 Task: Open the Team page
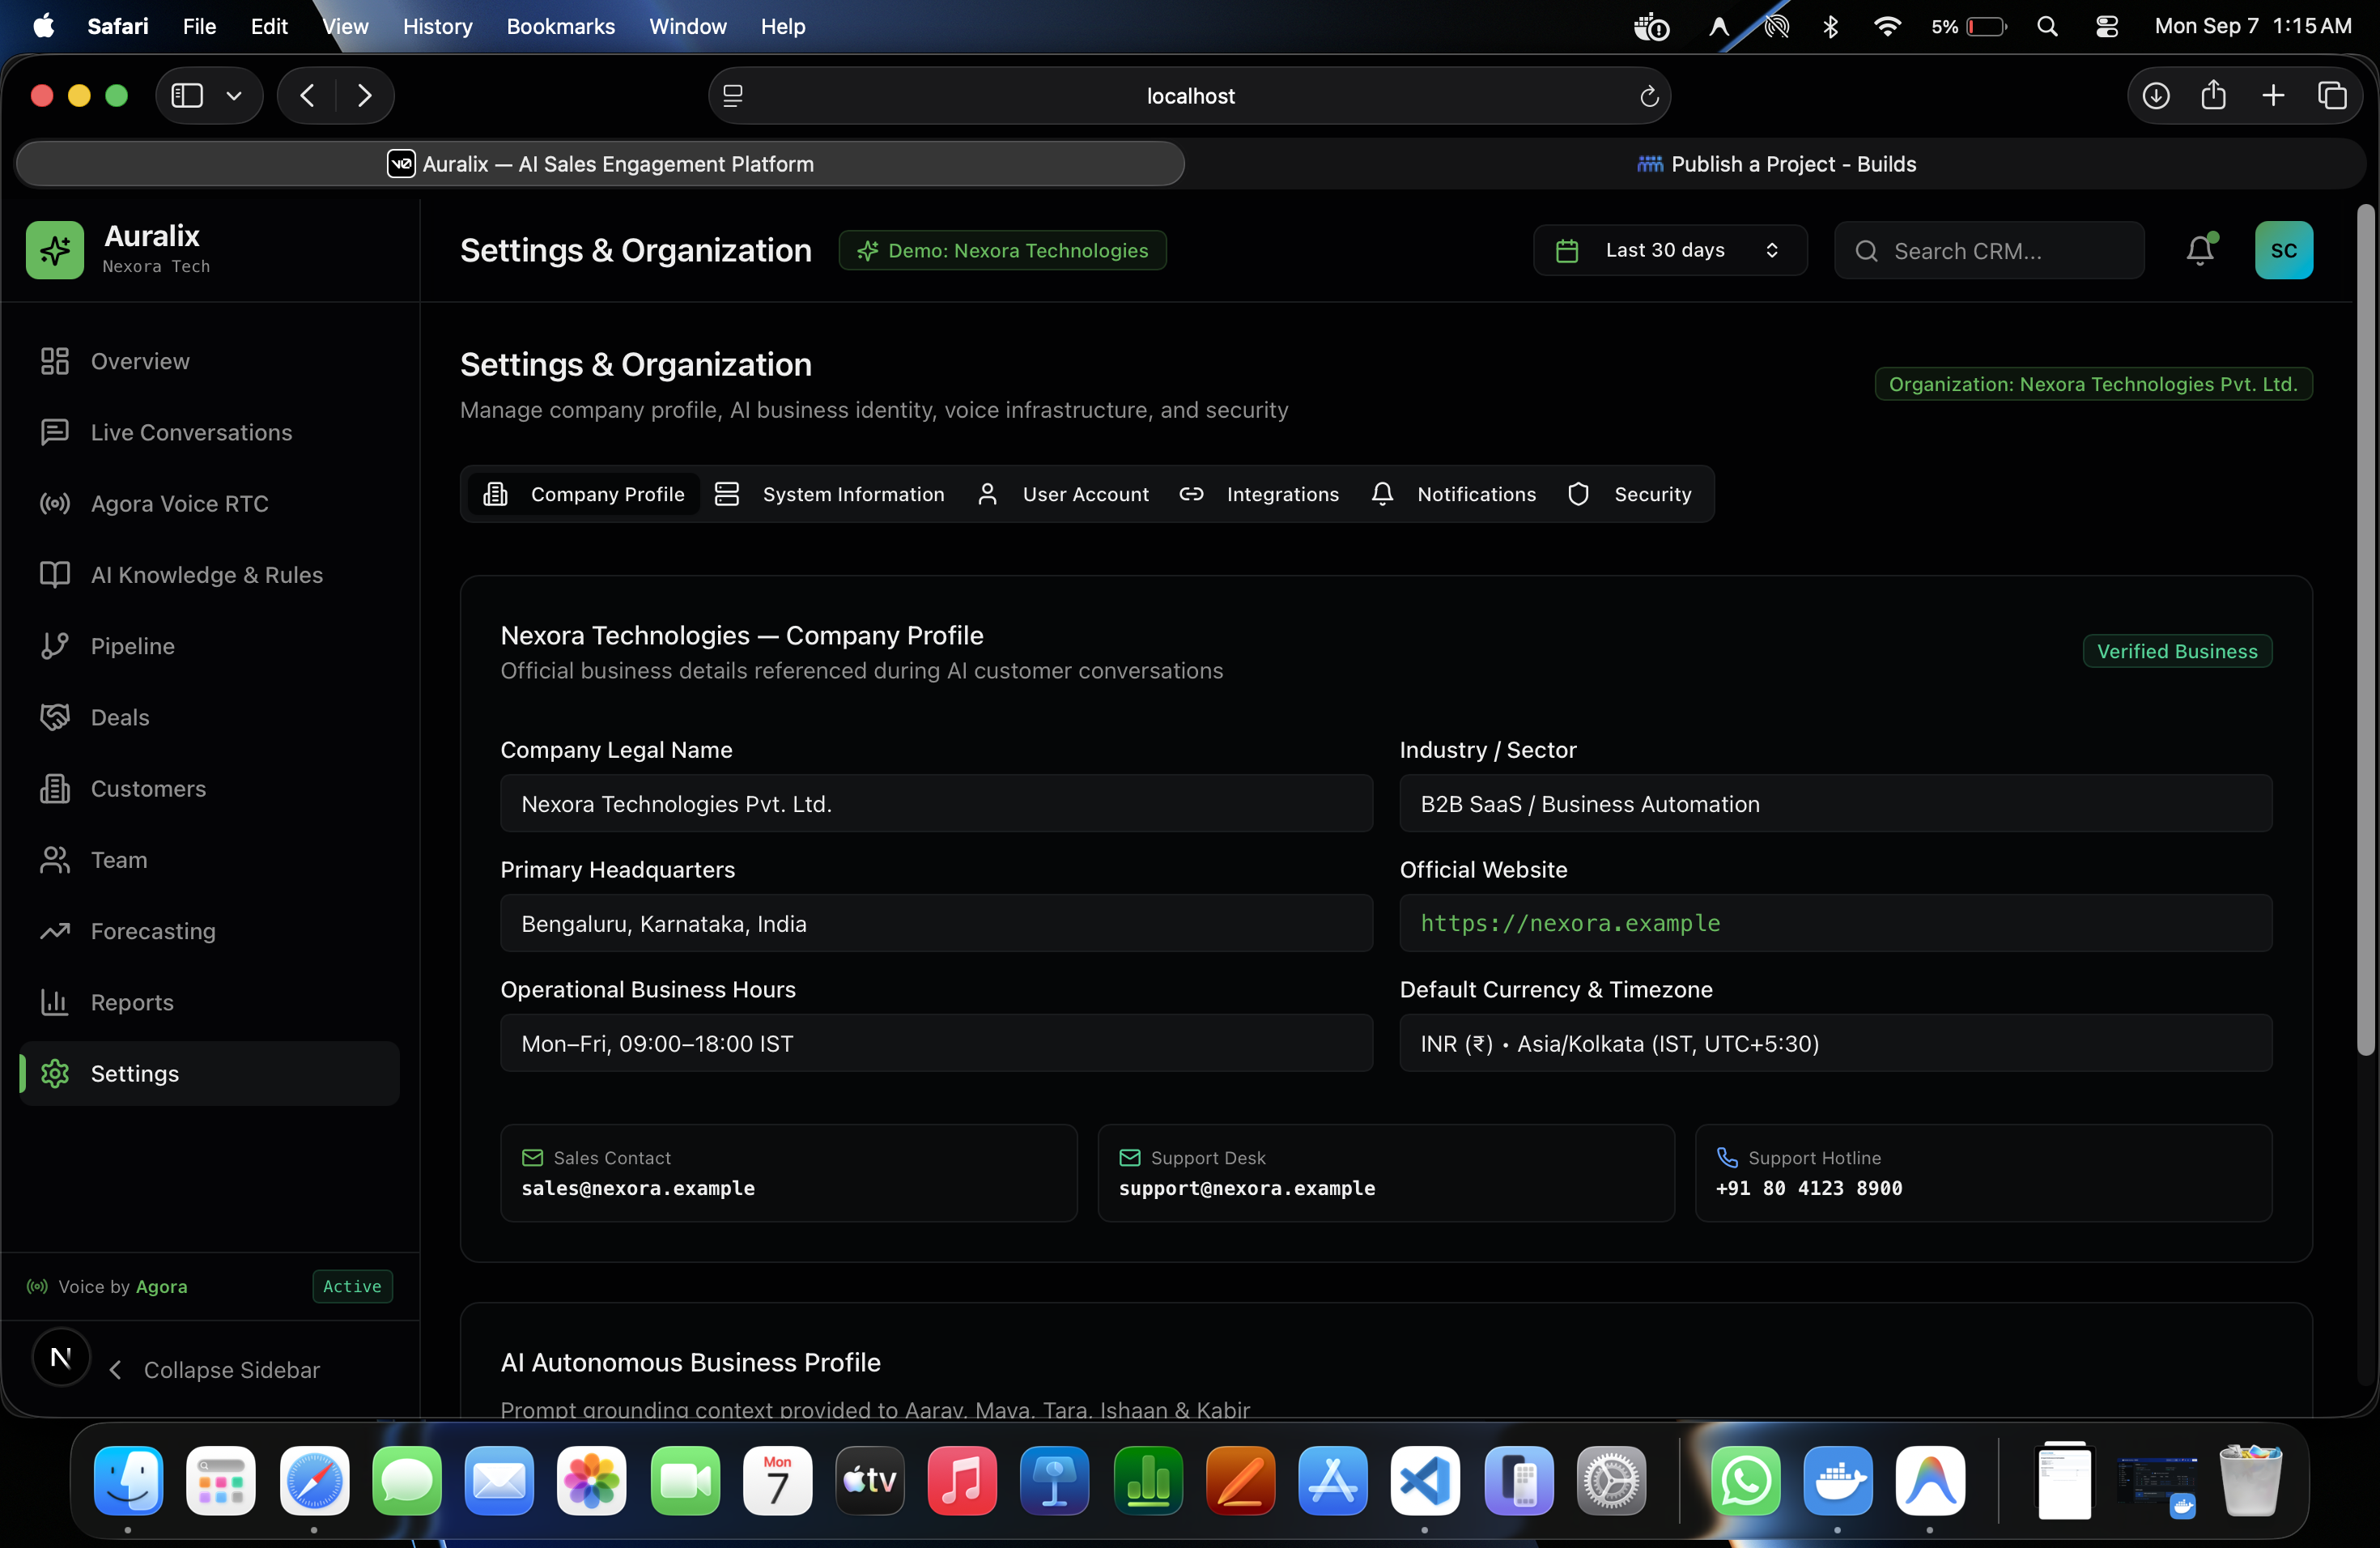coord(209,859)
